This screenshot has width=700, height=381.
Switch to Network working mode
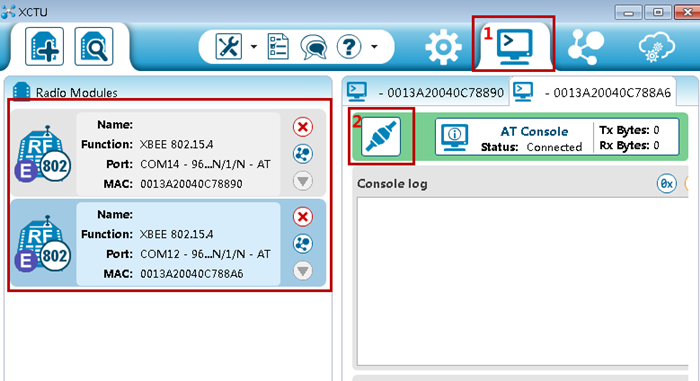(x=586, y=47)
